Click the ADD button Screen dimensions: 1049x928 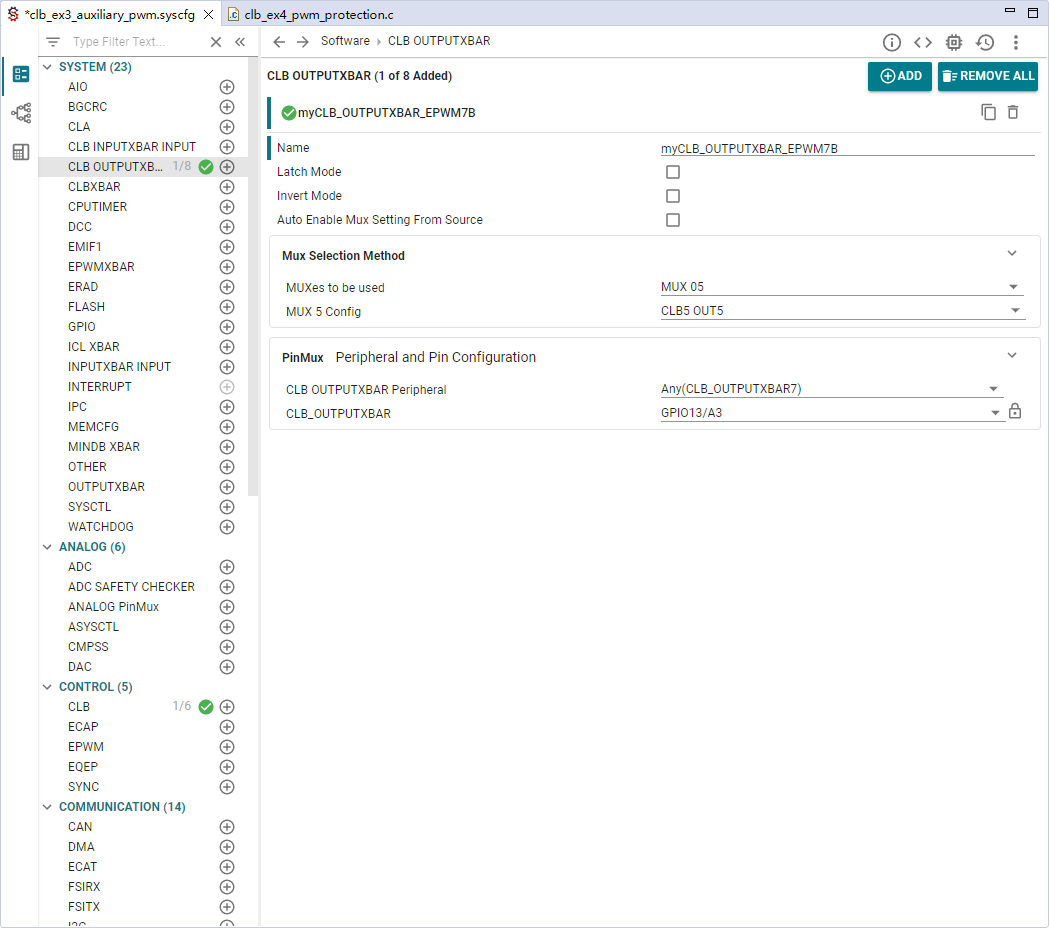coord(900,76)
